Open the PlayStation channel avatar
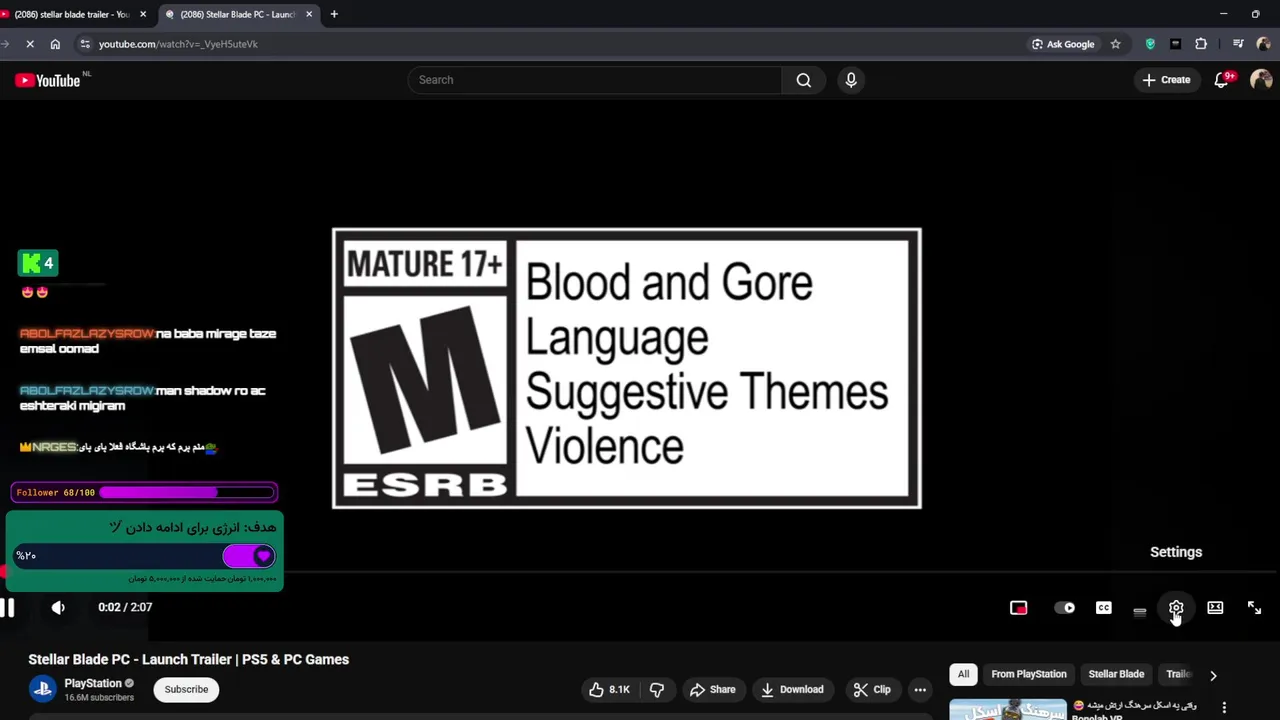Viewport: 1280px width, 720px height. [42, 689]
